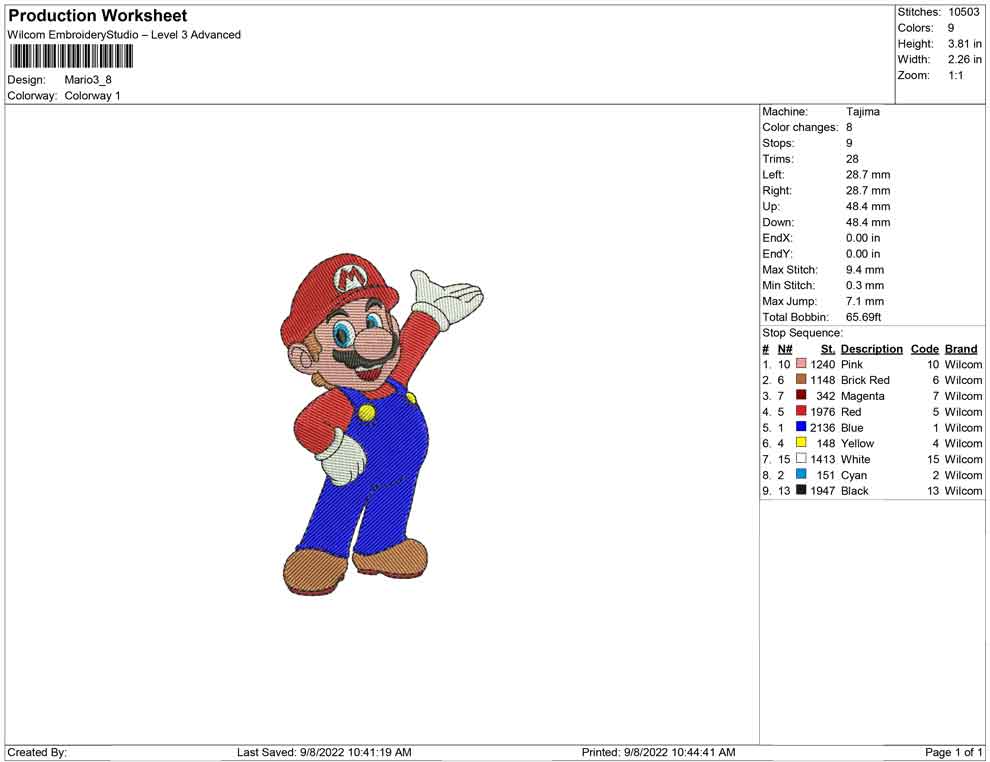Click the dark Magenta color swatch
This screenshot has height=762, width=990.
tap(801, 396)
